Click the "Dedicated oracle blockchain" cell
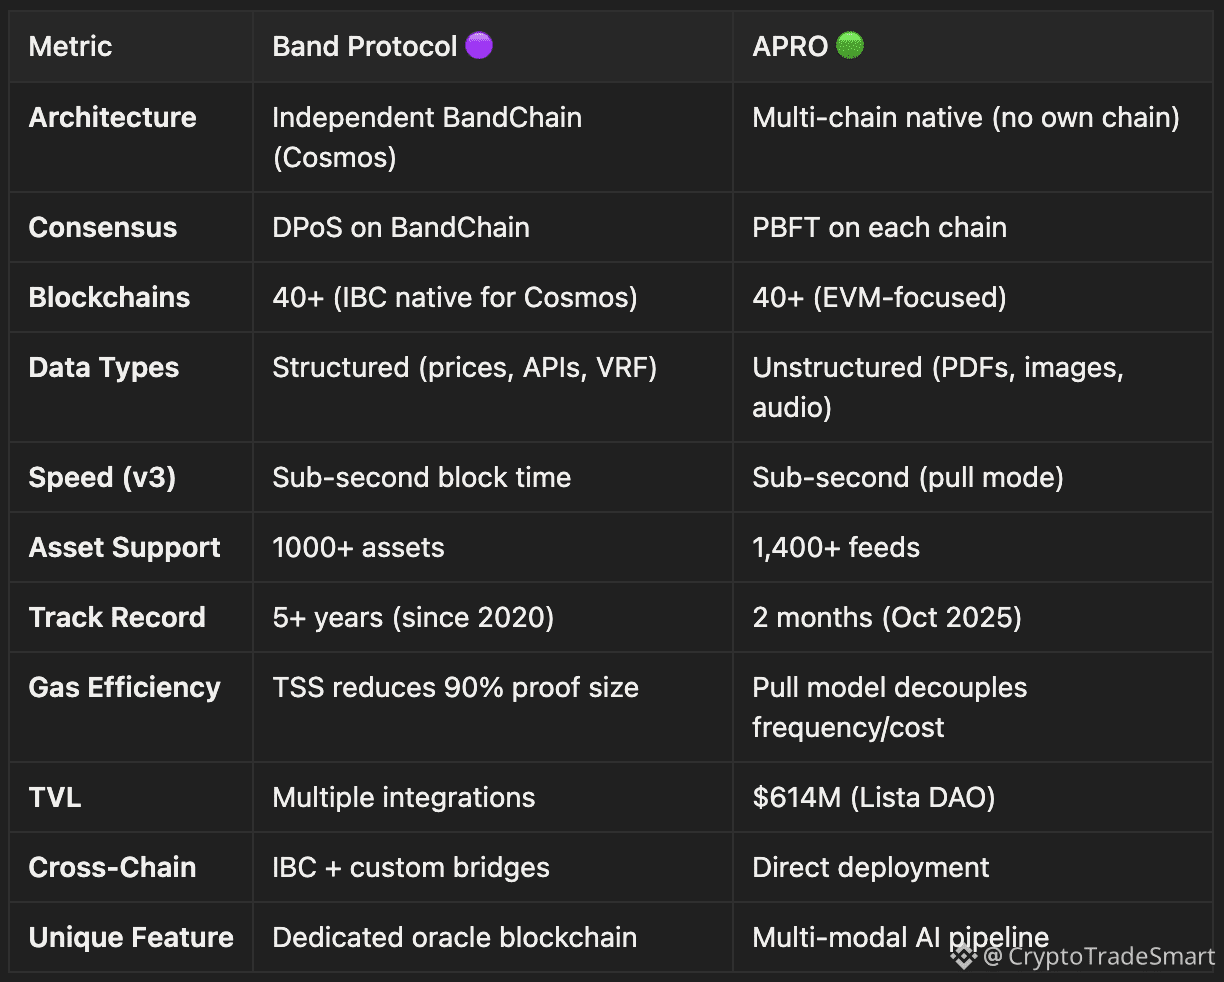 click(x=454, y=937)
